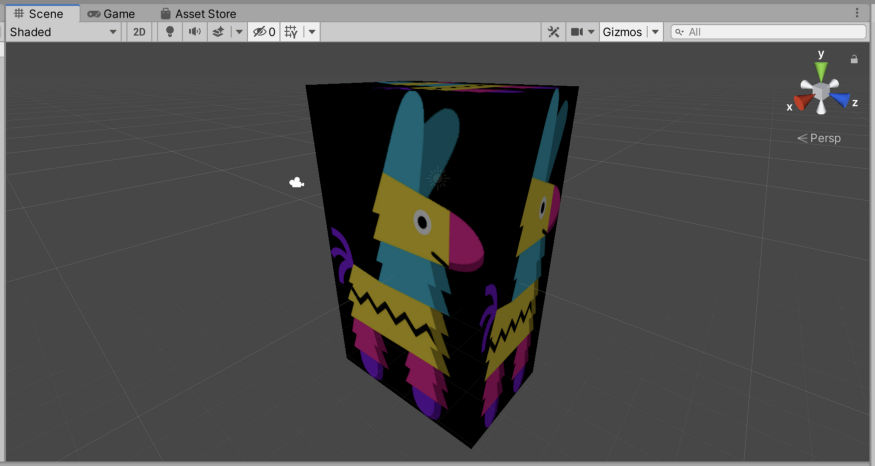
Task: Open the Game tab
Action: [x=112, y=14]
